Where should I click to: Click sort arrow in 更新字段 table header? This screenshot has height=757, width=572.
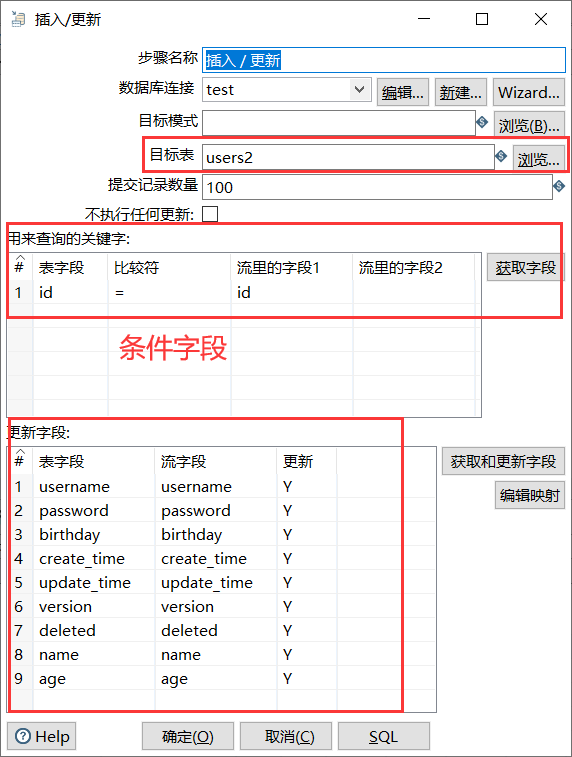pos(20,452)
